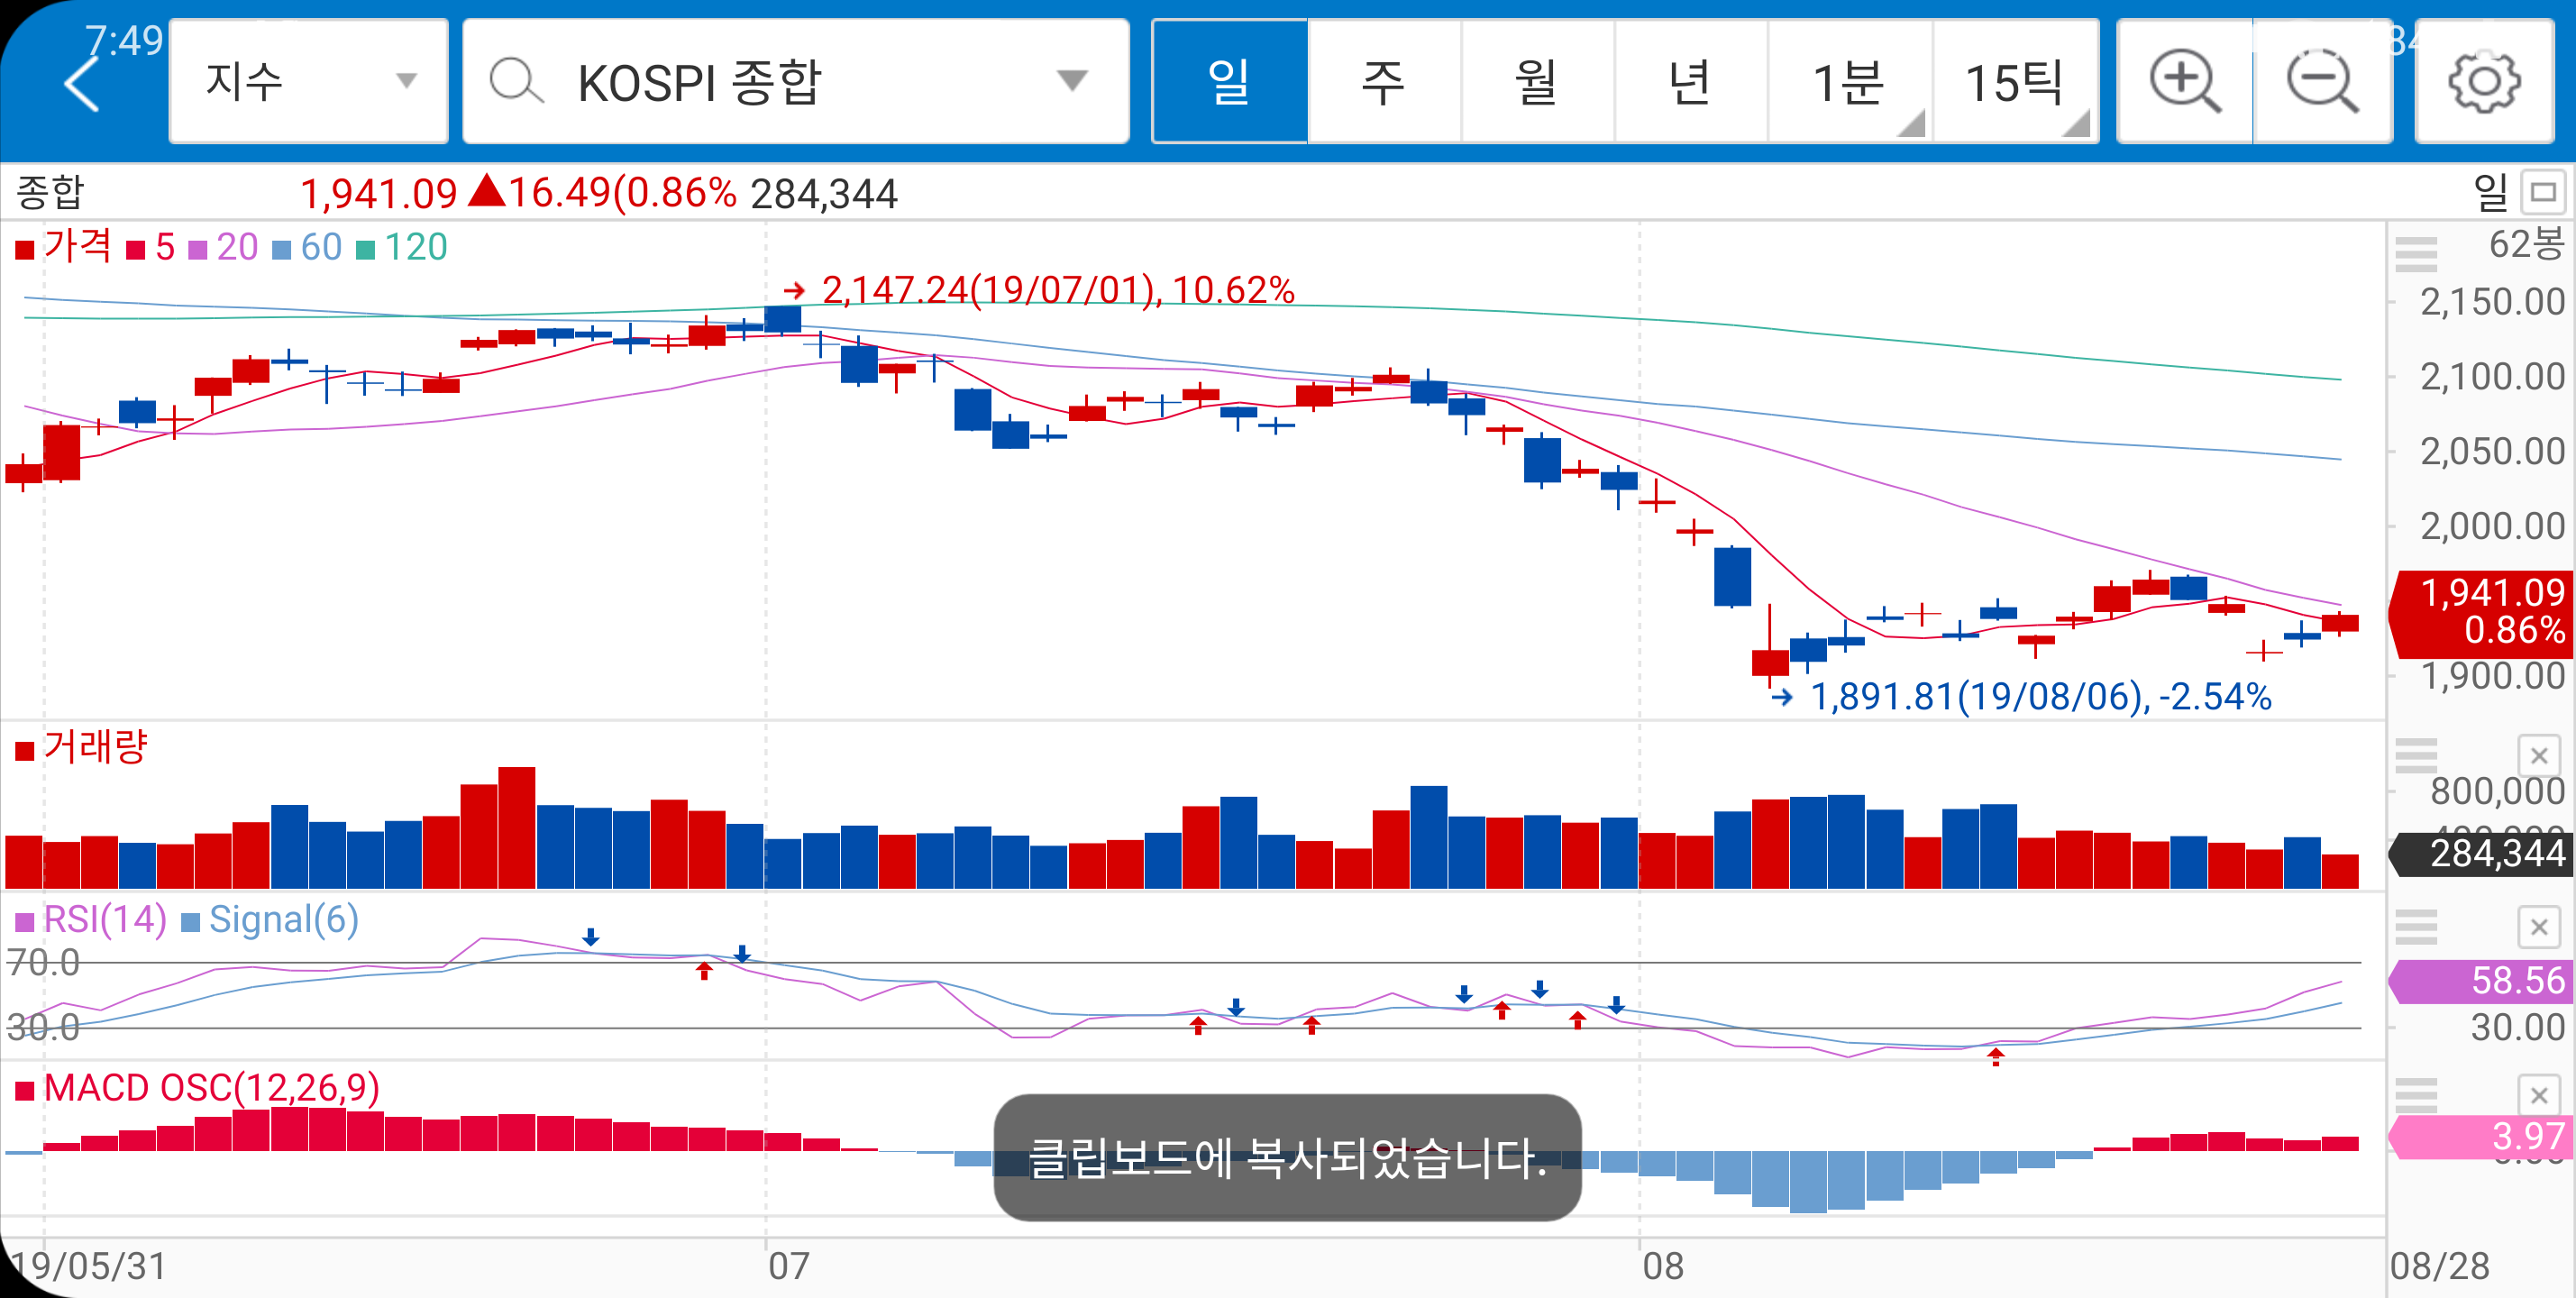
Task: Zoom in the chart with magnifier plus
Action: [2184, 81]
